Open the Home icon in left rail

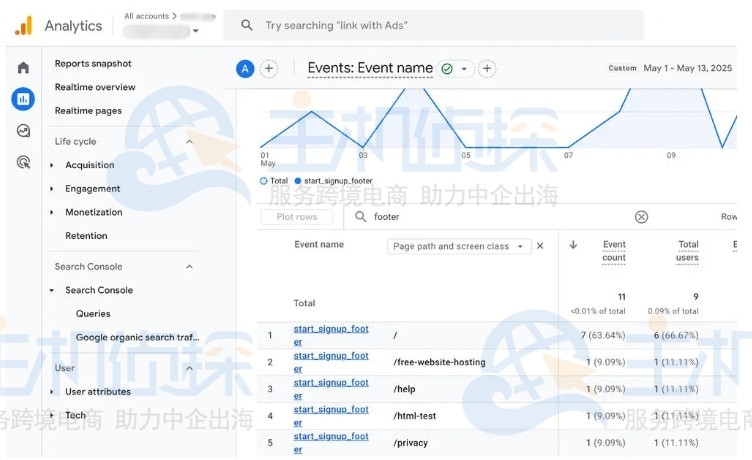tap(23, 68)
